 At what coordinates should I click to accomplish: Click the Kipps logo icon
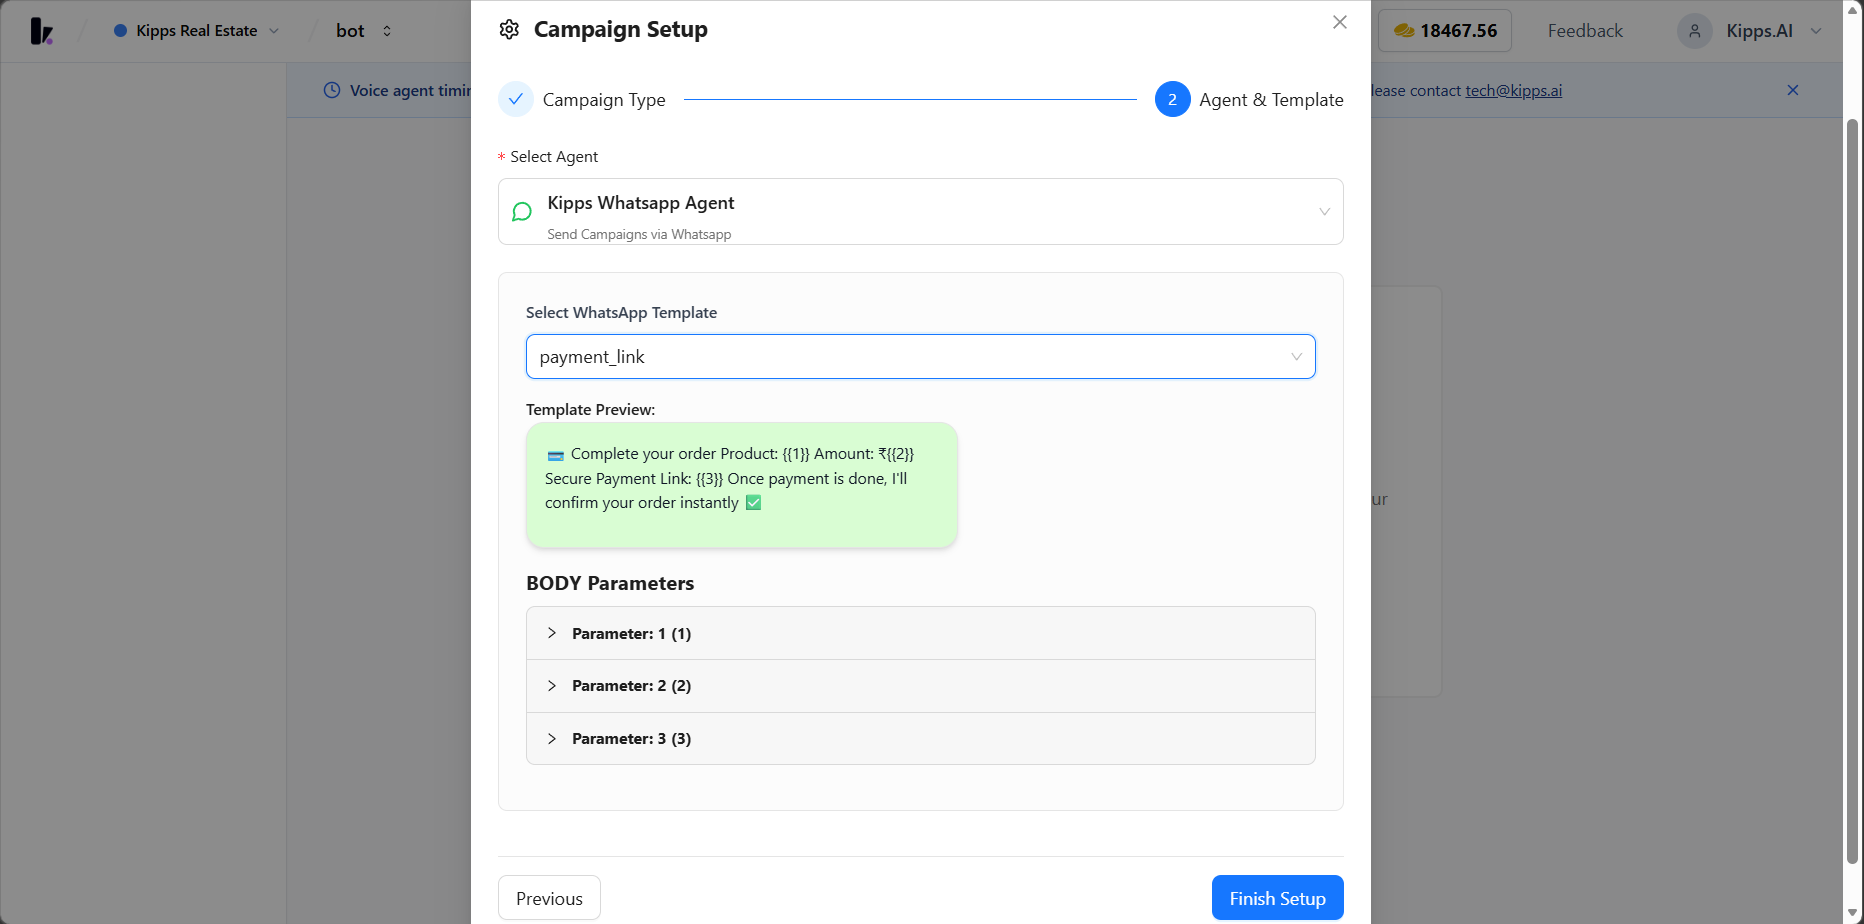click(x=41, y=31)
